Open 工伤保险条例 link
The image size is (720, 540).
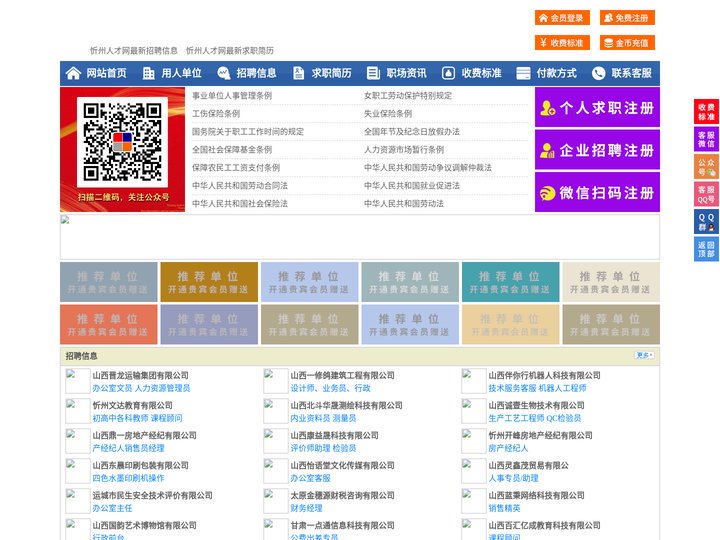[x=216, y=113]
